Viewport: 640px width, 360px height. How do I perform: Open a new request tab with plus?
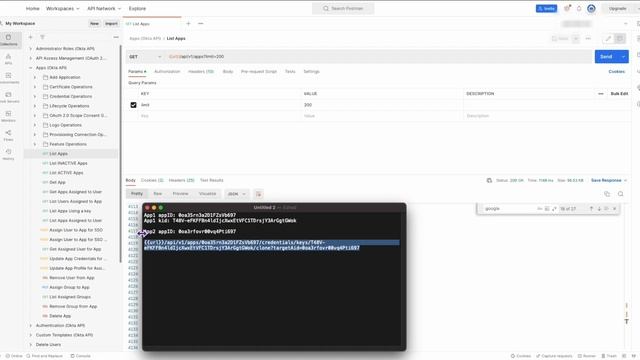[x=188, y=24]
